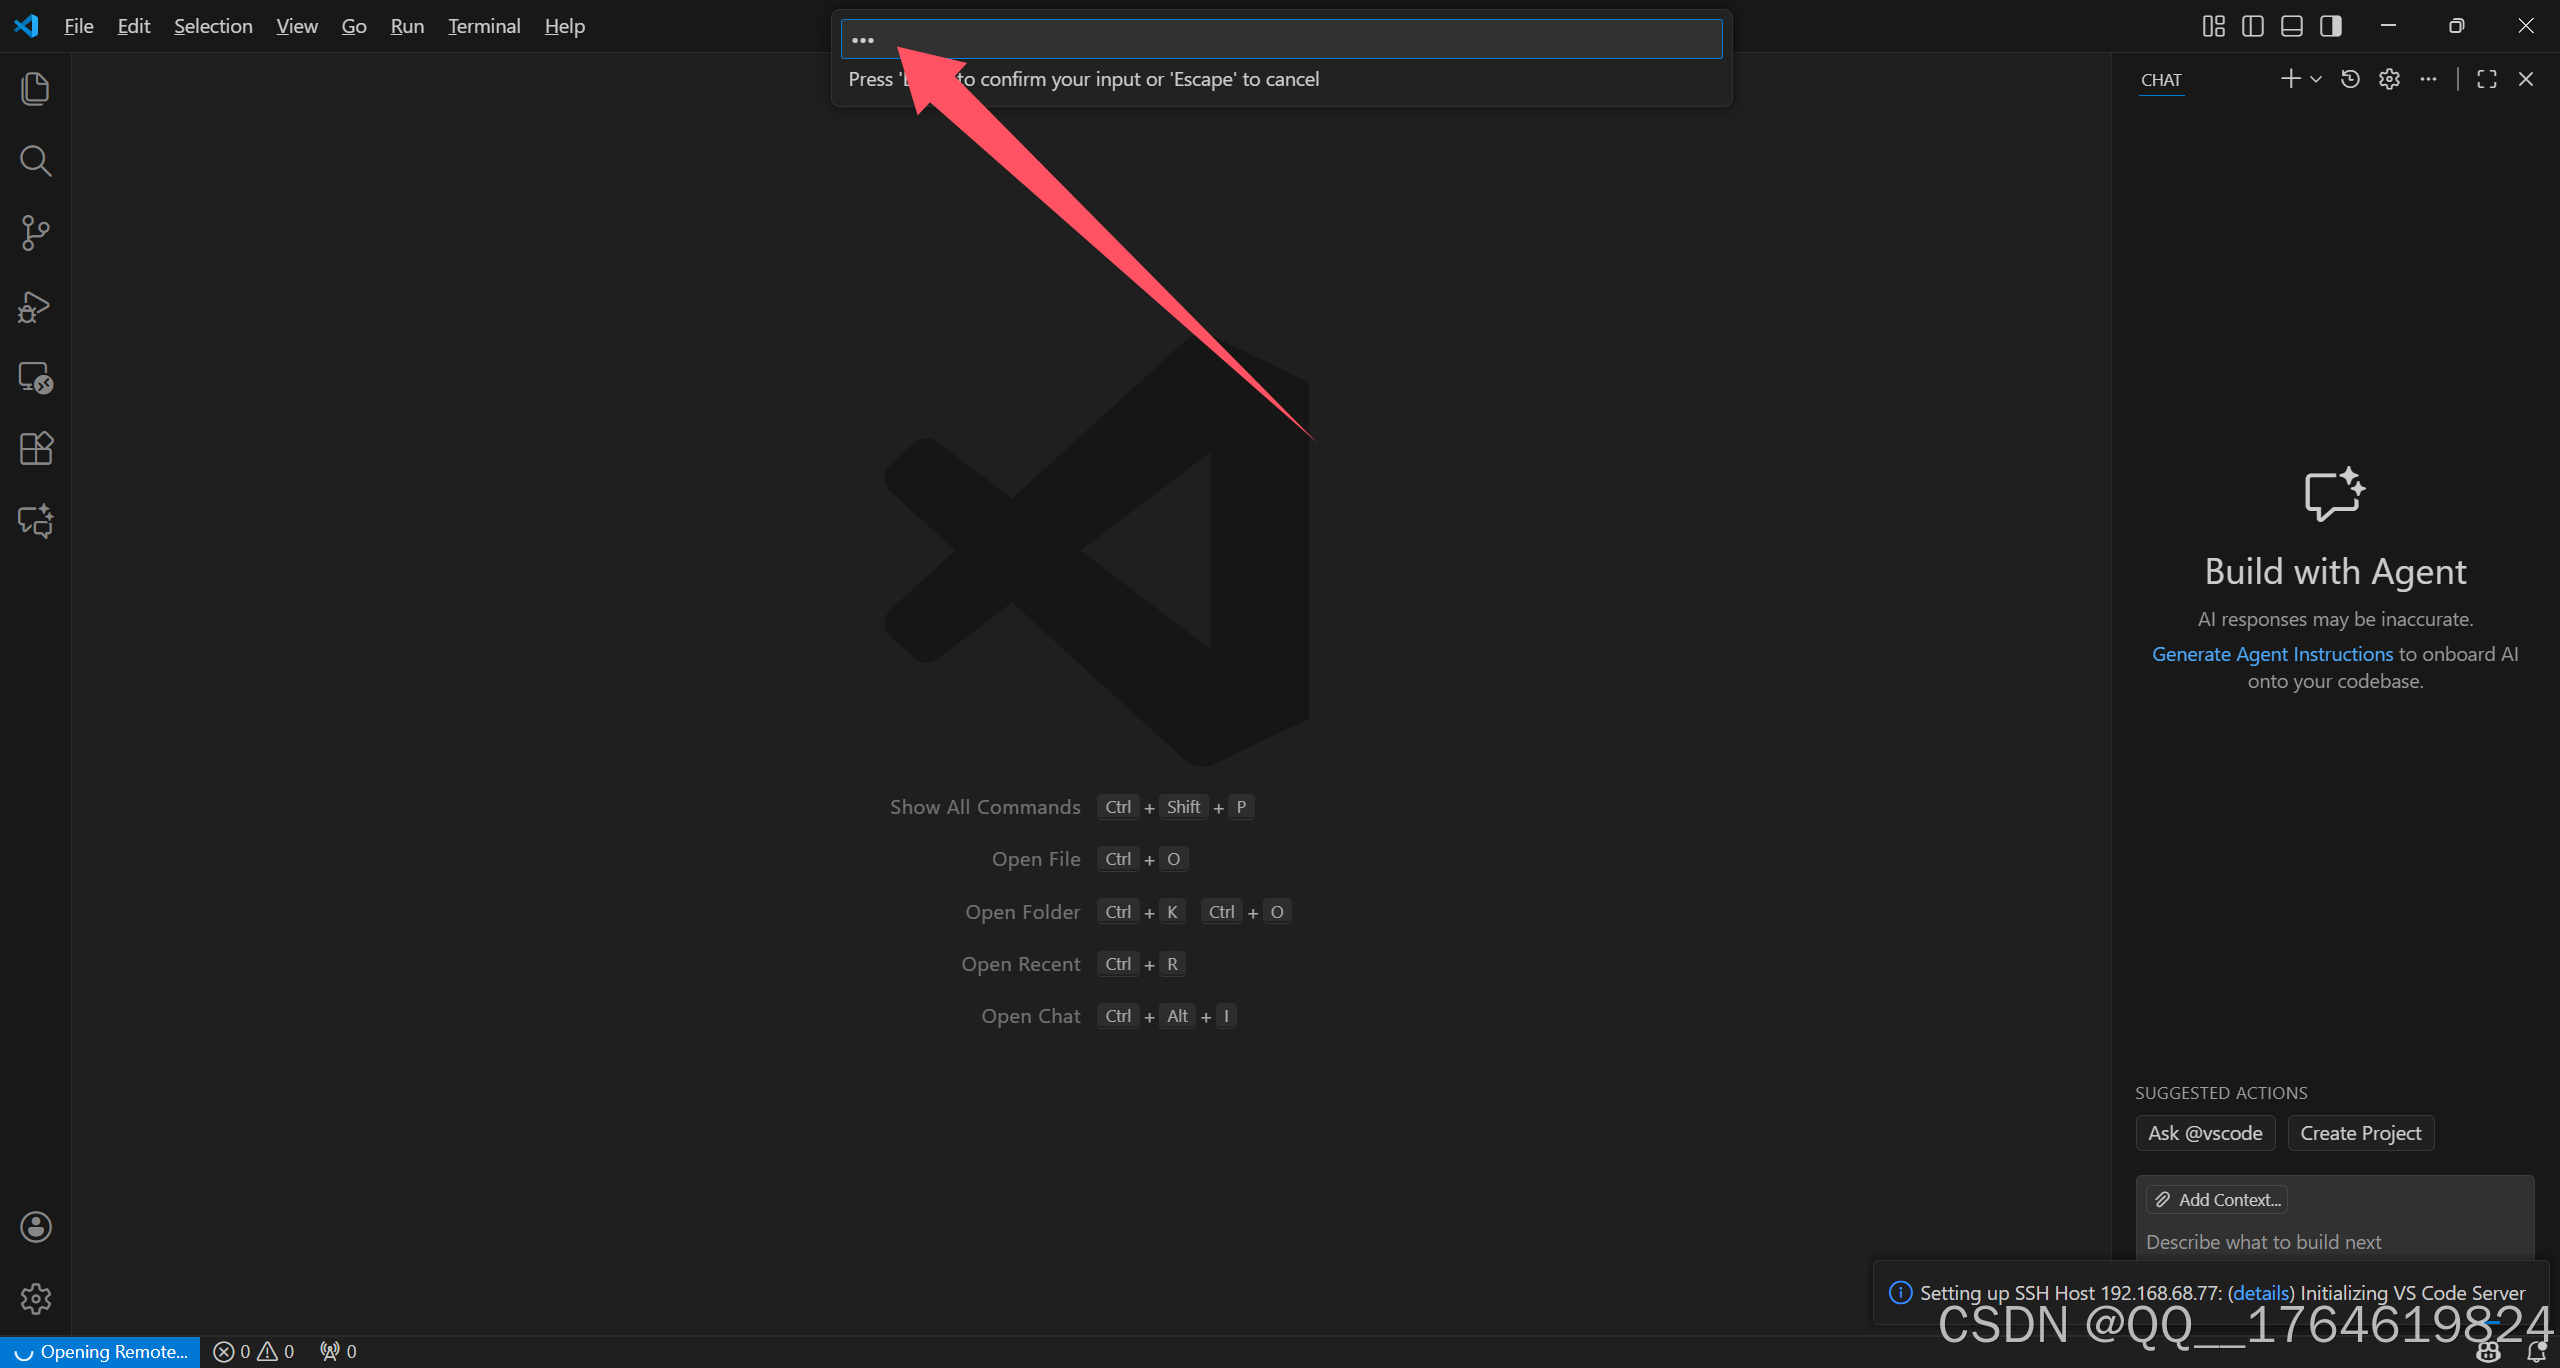Open the Search view icon
The image size is (2560, 1368).
(35, 161)
